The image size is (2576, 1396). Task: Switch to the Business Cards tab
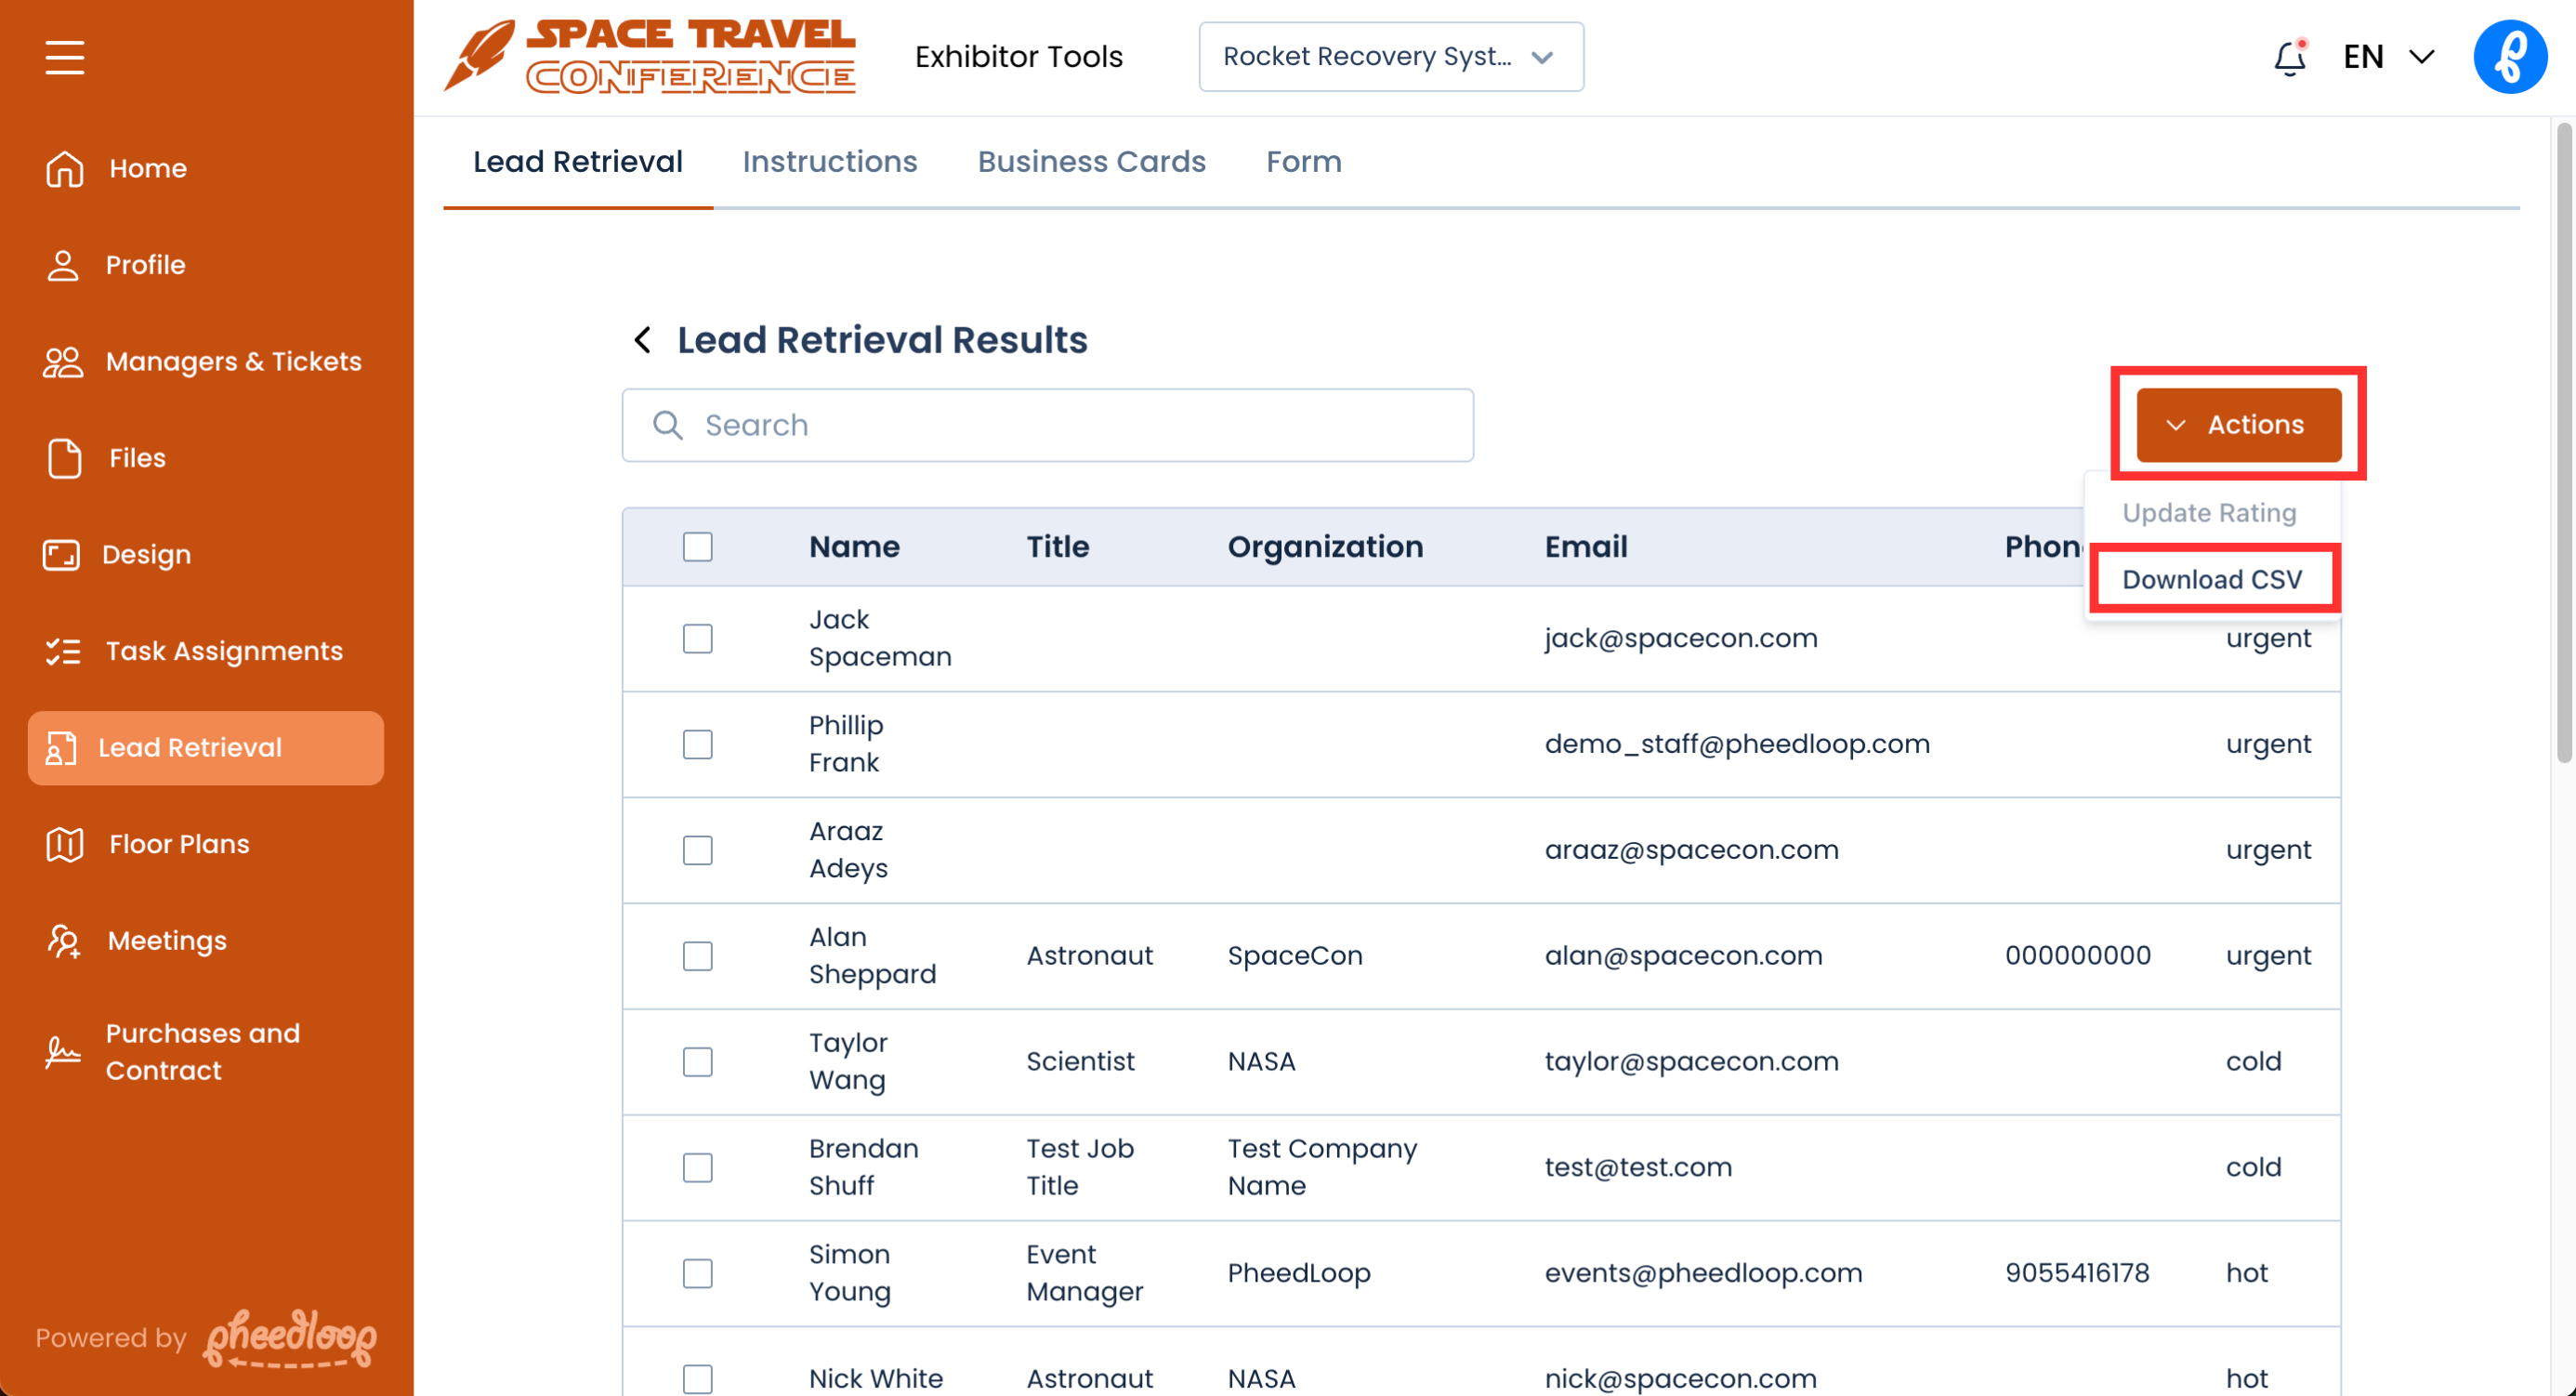1091,162
